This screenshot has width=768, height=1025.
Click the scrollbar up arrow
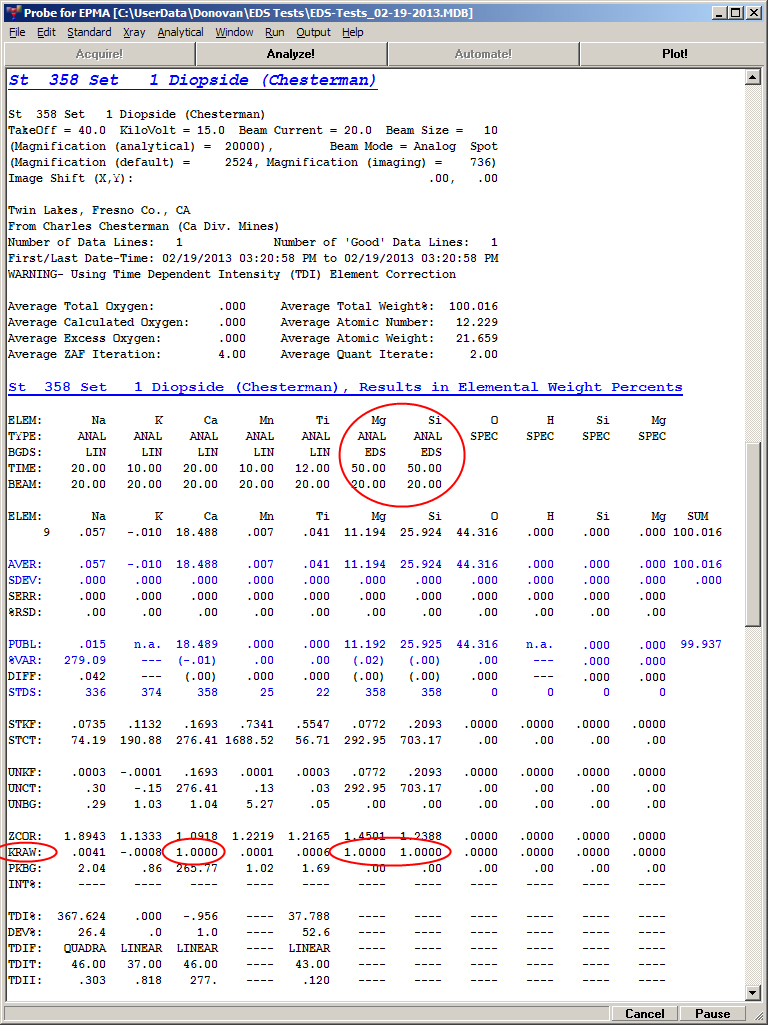click(x=757, y=77)
